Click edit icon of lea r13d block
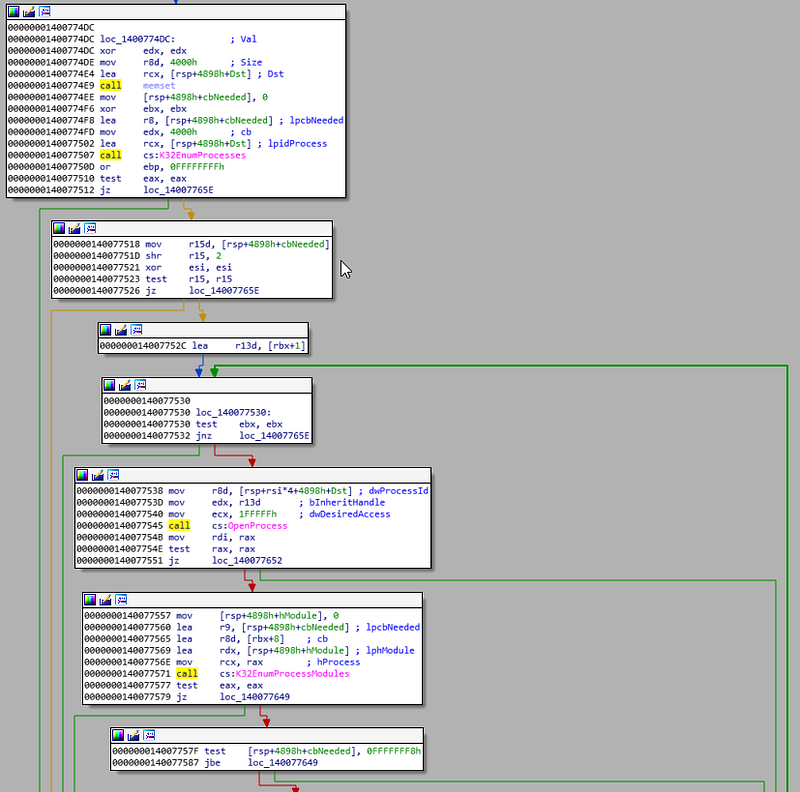The height and width of the screenshot is (792, 800). coord(121,330)
